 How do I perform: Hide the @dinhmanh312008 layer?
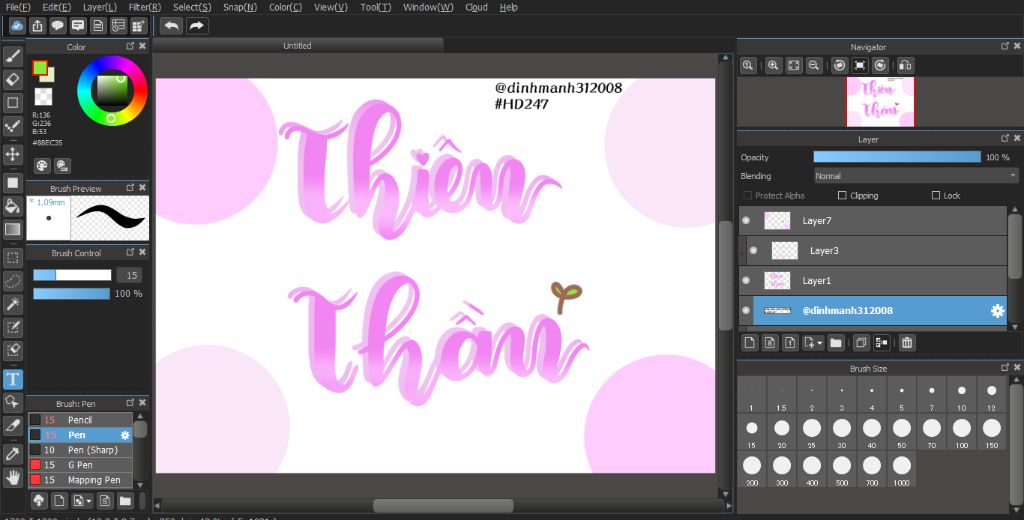point(746,311)
